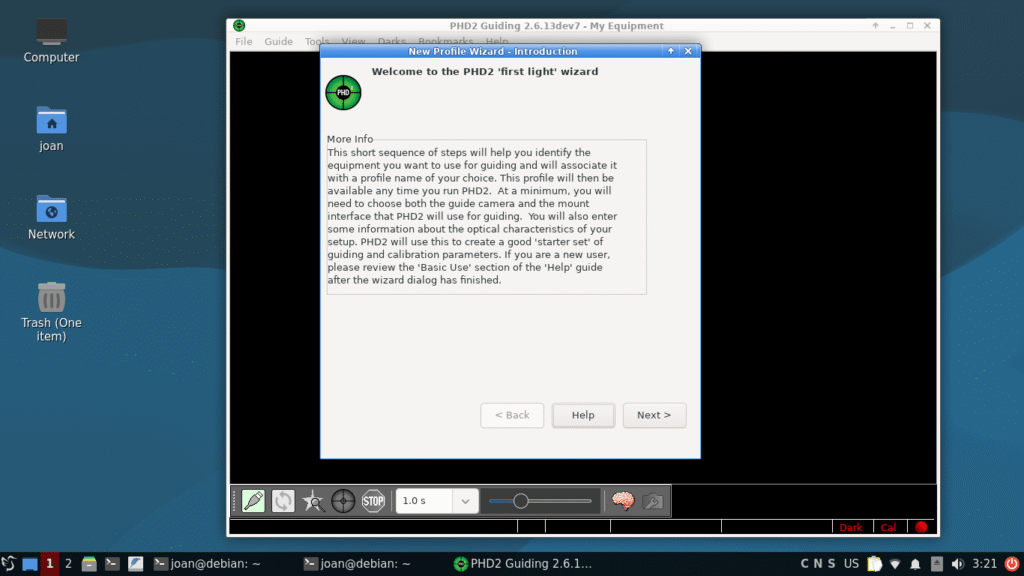Open the Trash desktop icon

click(51, 298)
